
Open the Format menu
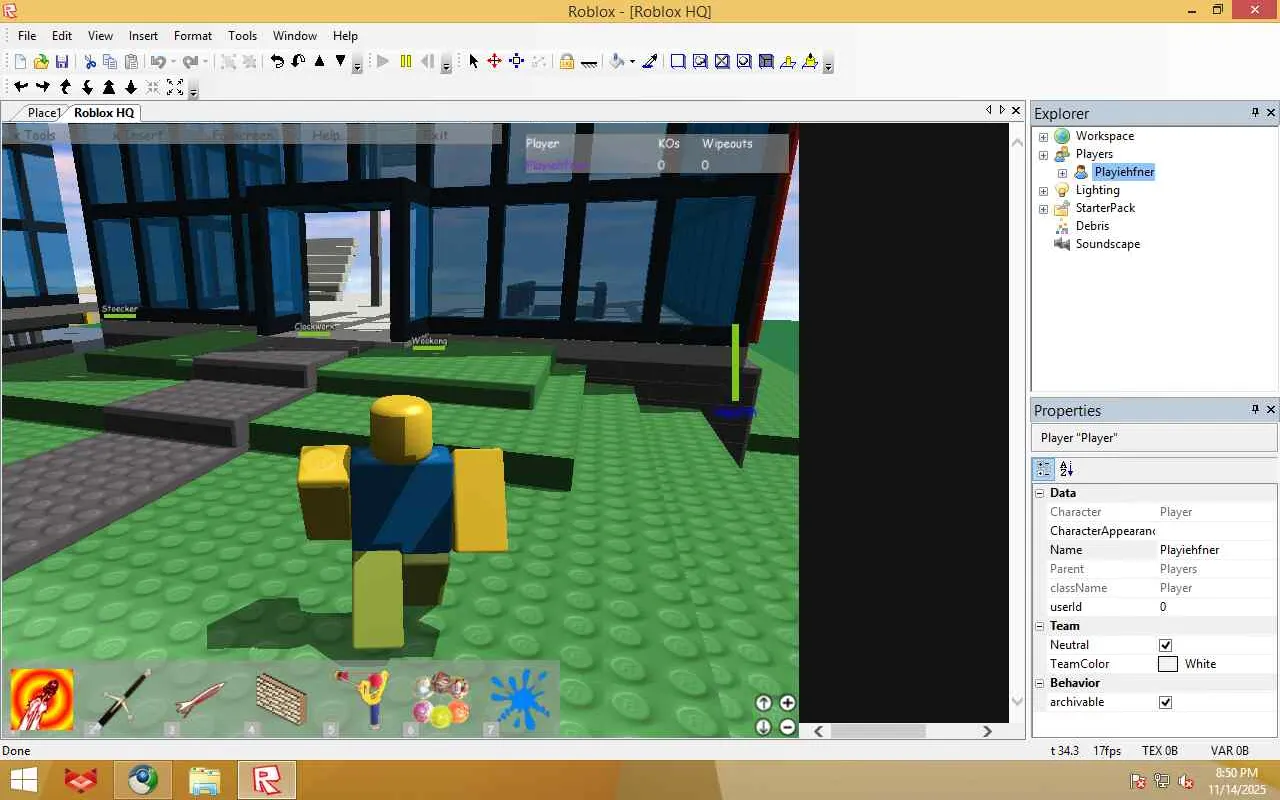point(193,36)
